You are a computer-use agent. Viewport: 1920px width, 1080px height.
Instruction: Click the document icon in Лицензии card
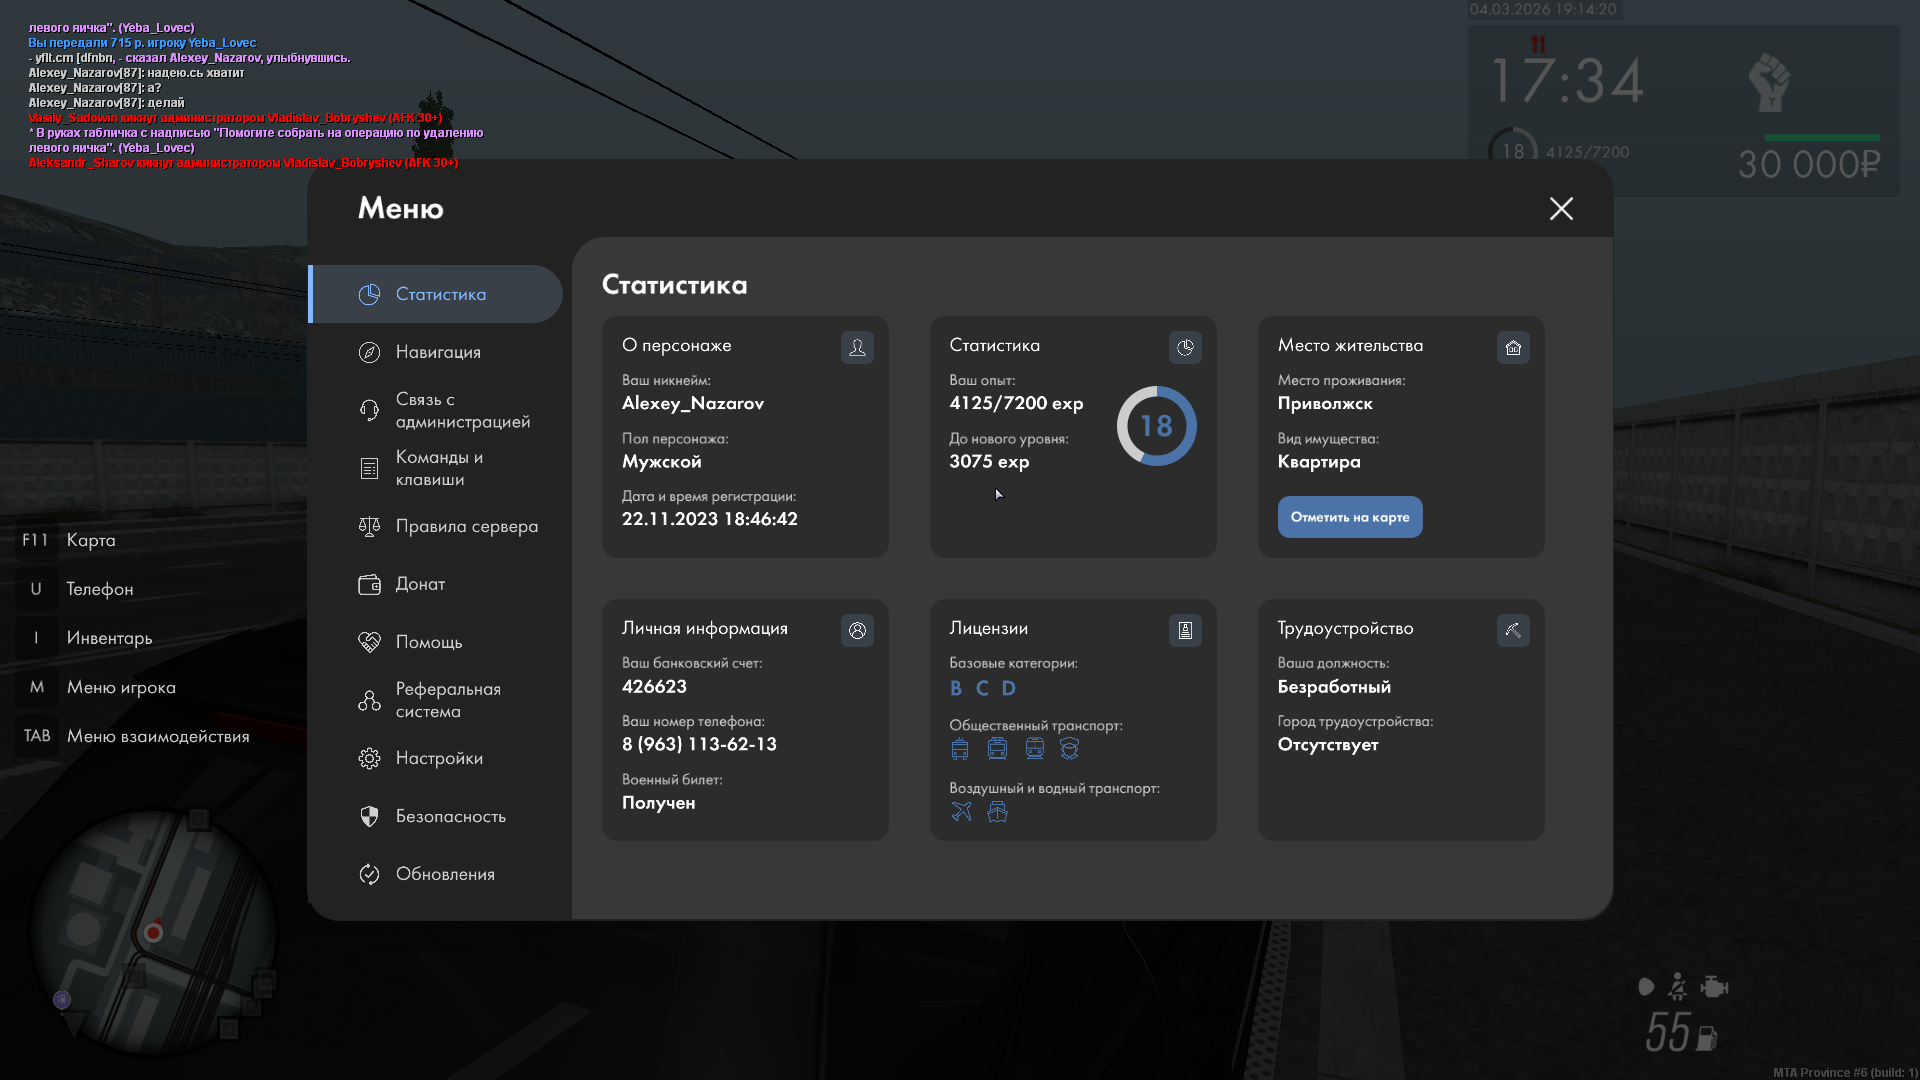(1185, 630)
